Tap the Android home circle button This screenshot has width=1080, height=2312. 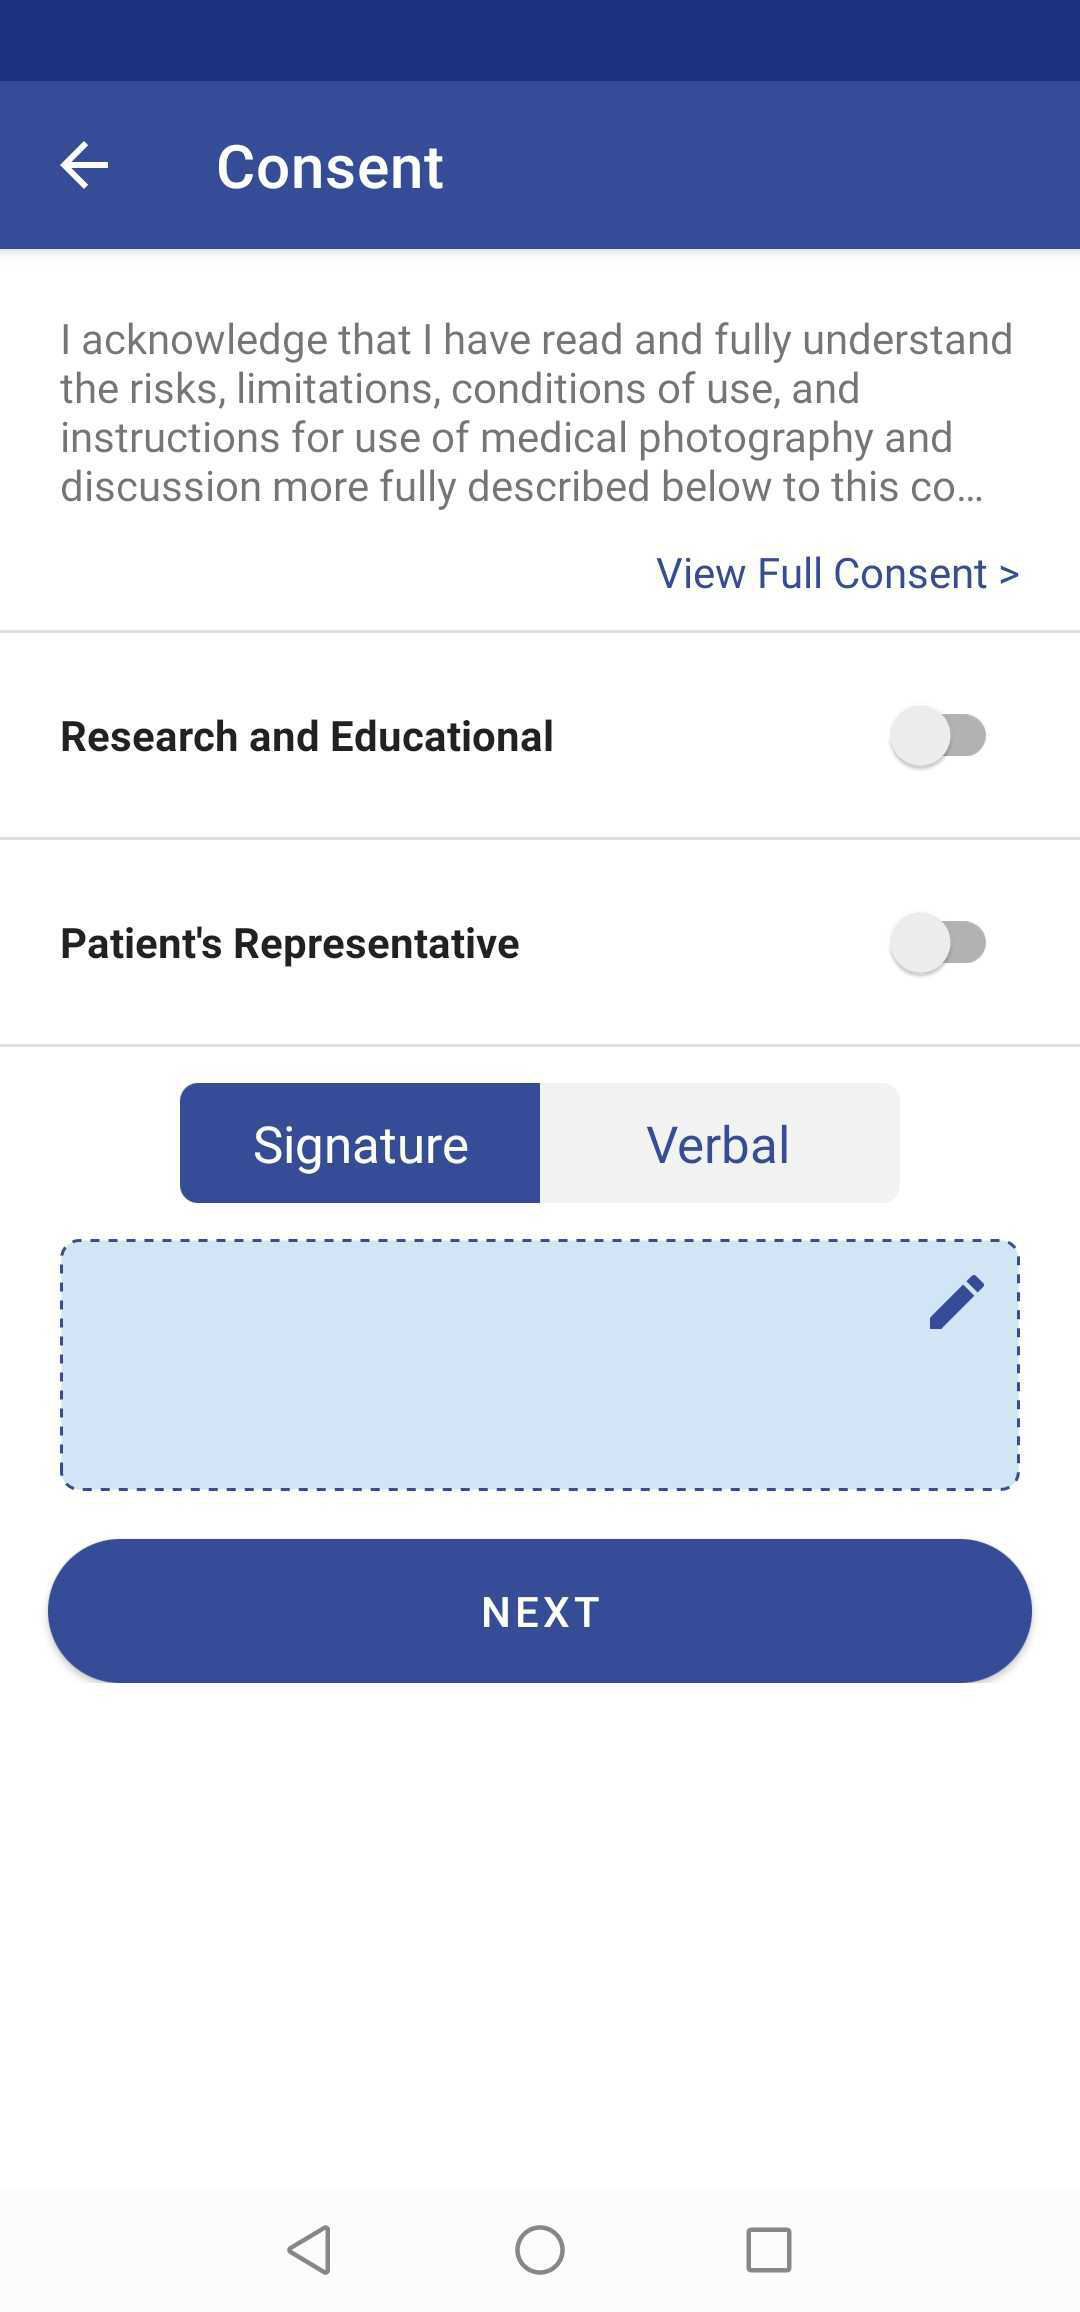540,2250
